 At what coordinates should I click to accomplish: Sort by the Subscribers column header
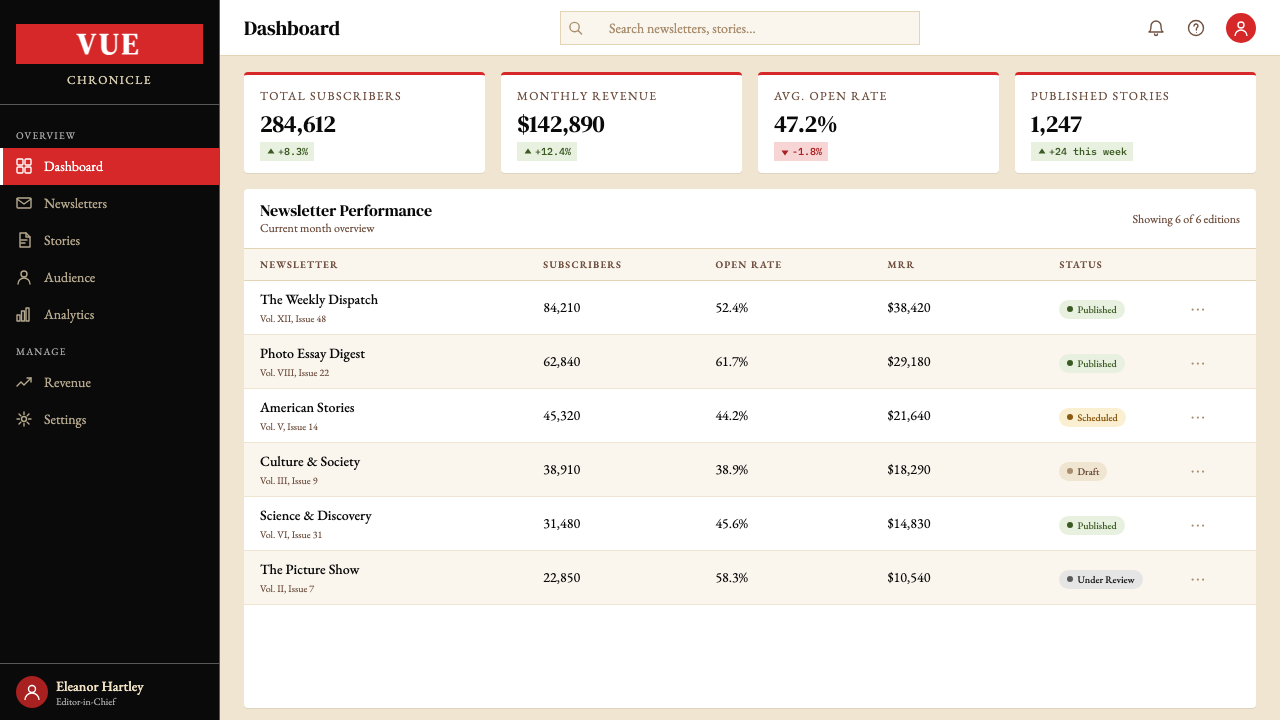[582, 265]
